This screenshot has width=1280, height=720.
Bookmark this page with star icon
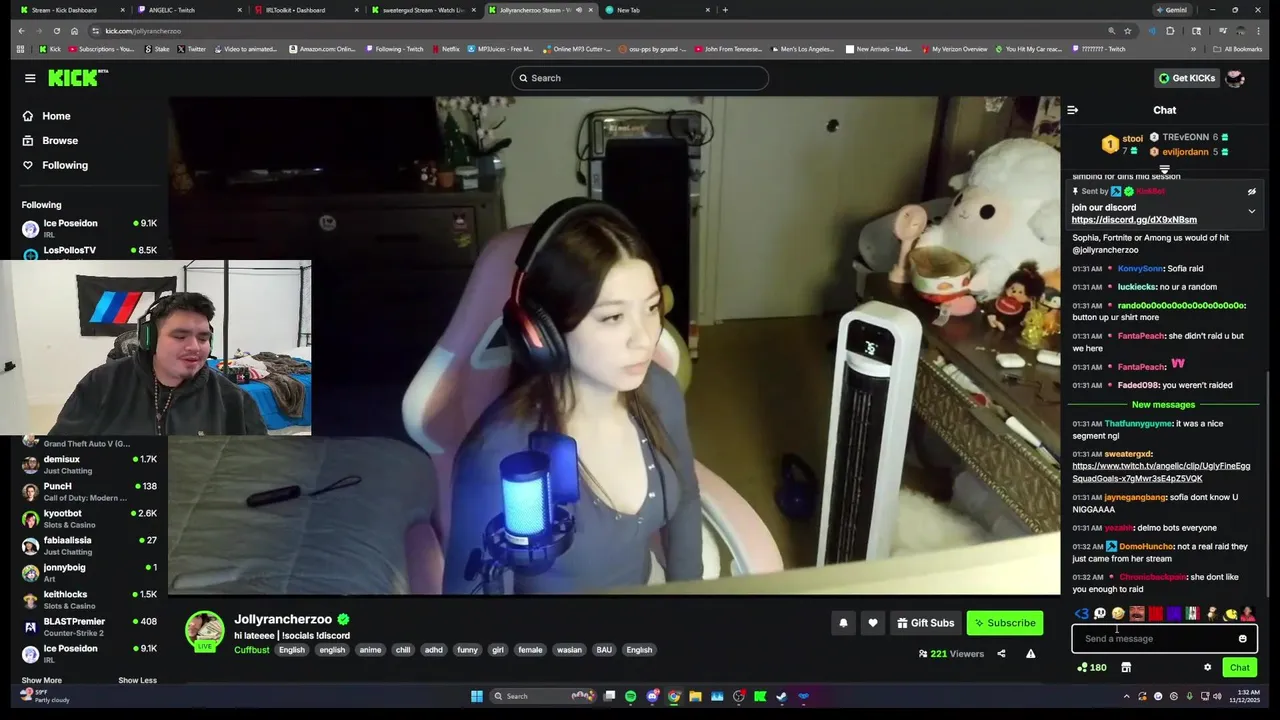(1127, 31)
